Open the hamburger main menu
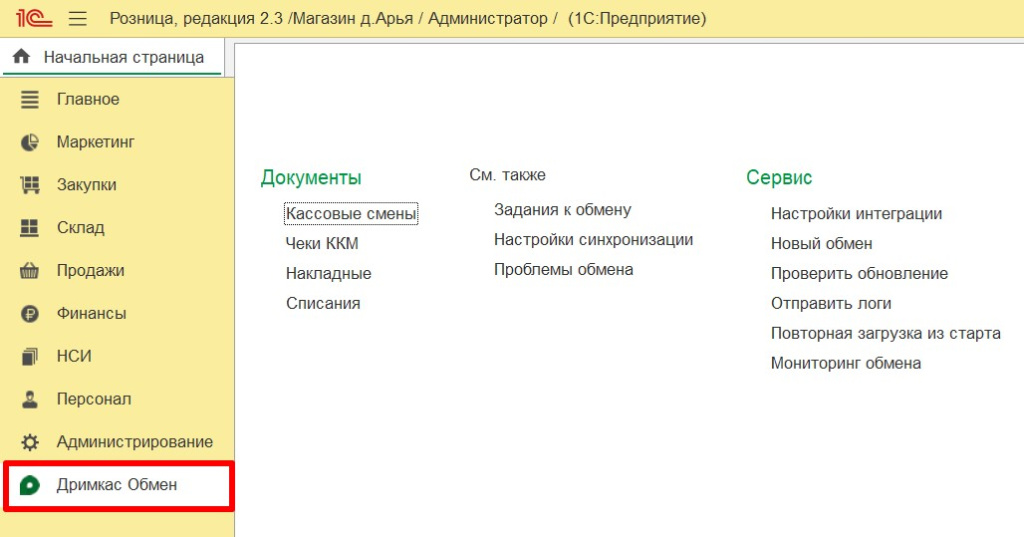 tap(78, 19)
